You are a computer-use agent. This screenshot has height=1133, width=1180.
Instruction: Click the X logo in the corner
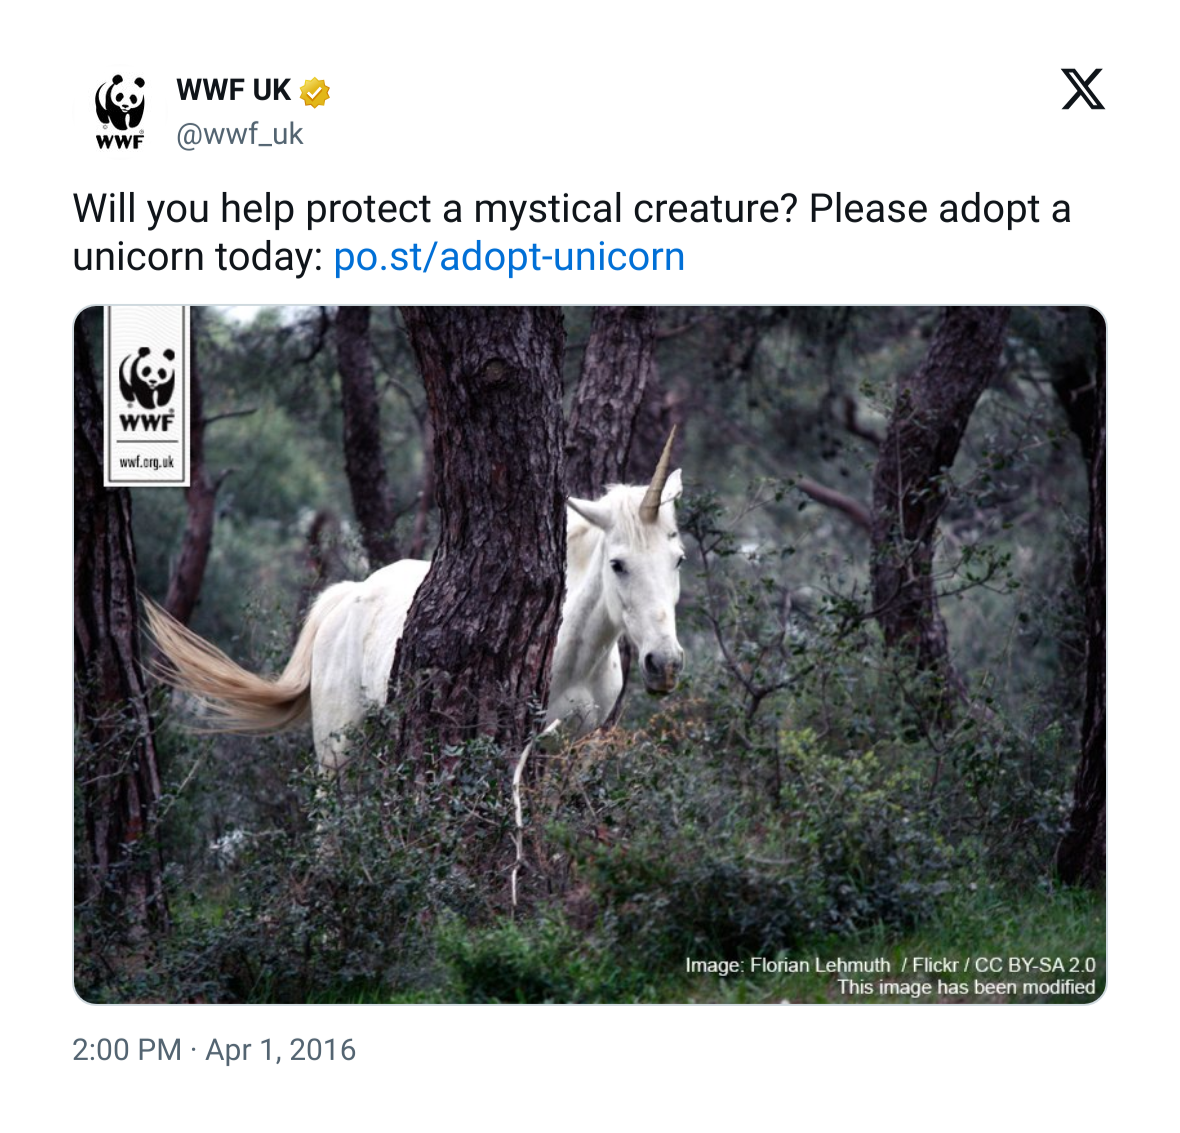click(x=1083, y=90)
